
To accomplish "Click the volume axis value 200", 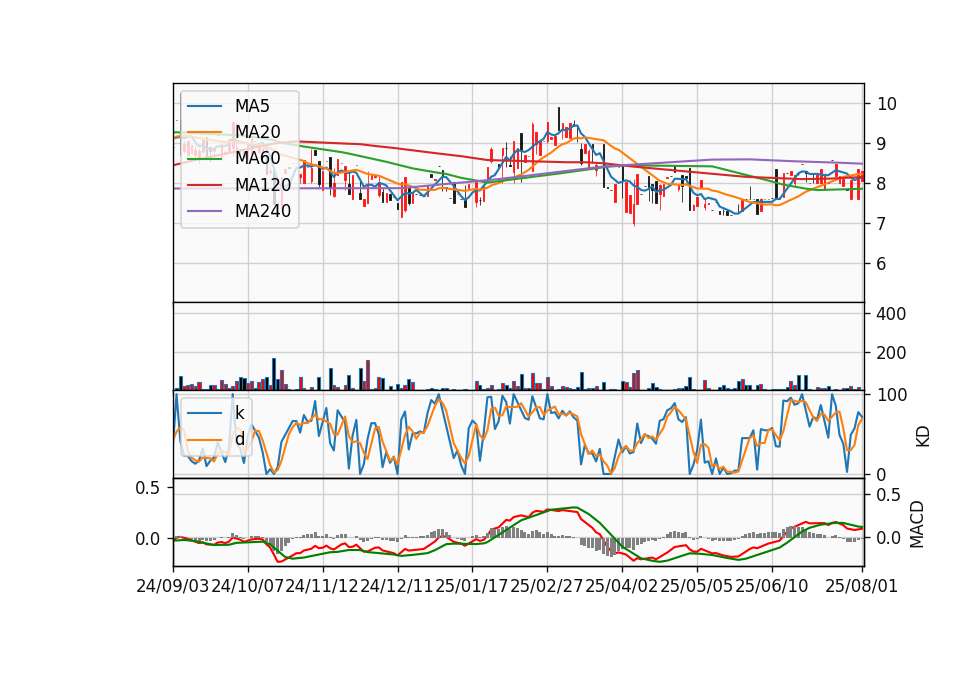I will pyautogui.click(x=891, y=353).
